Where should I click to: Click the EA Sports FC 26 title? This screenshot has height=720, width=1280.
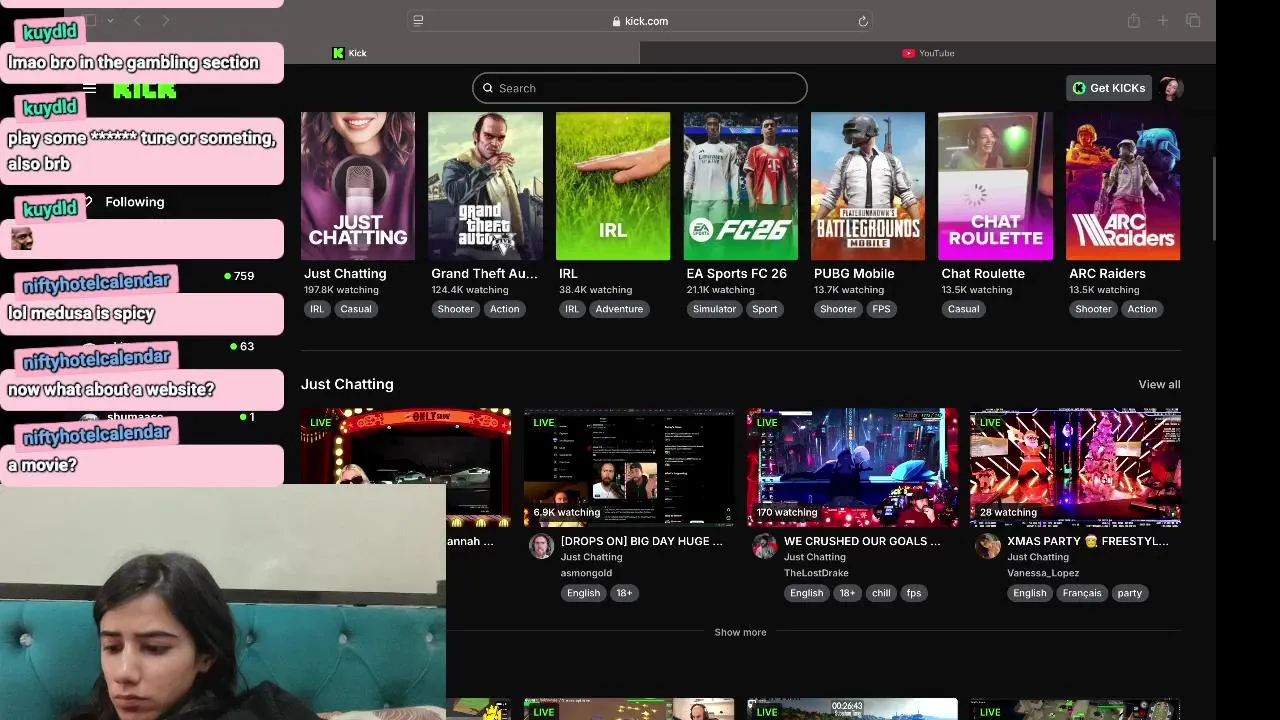point(736,273)
